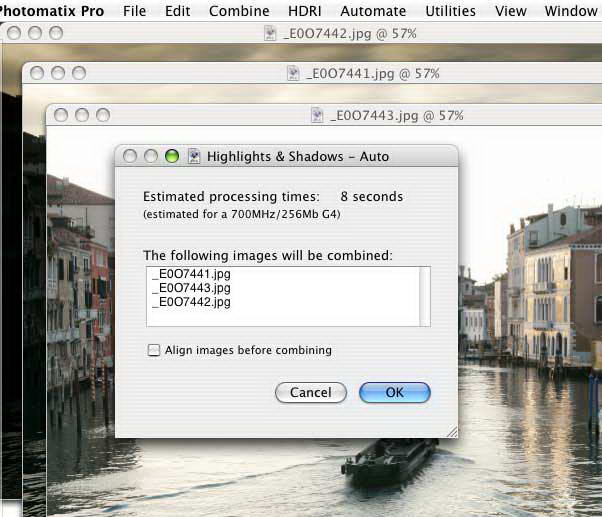The image size is (602, 517).
Task: Minimize the _E0O7442.jpg window
Action: coord(35,33)
